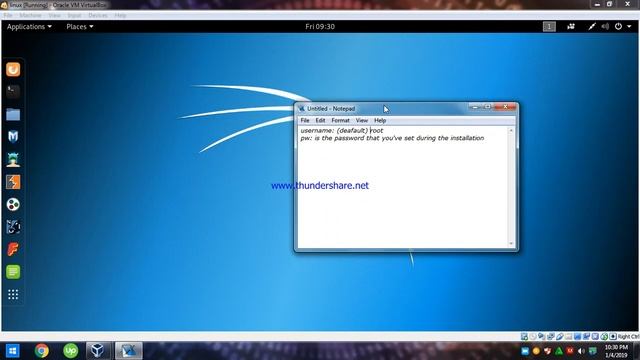Viewport: 640px width, 360px height.
Task: Open the Fri 09:30 clock calendar
Action: click(320, 27)
